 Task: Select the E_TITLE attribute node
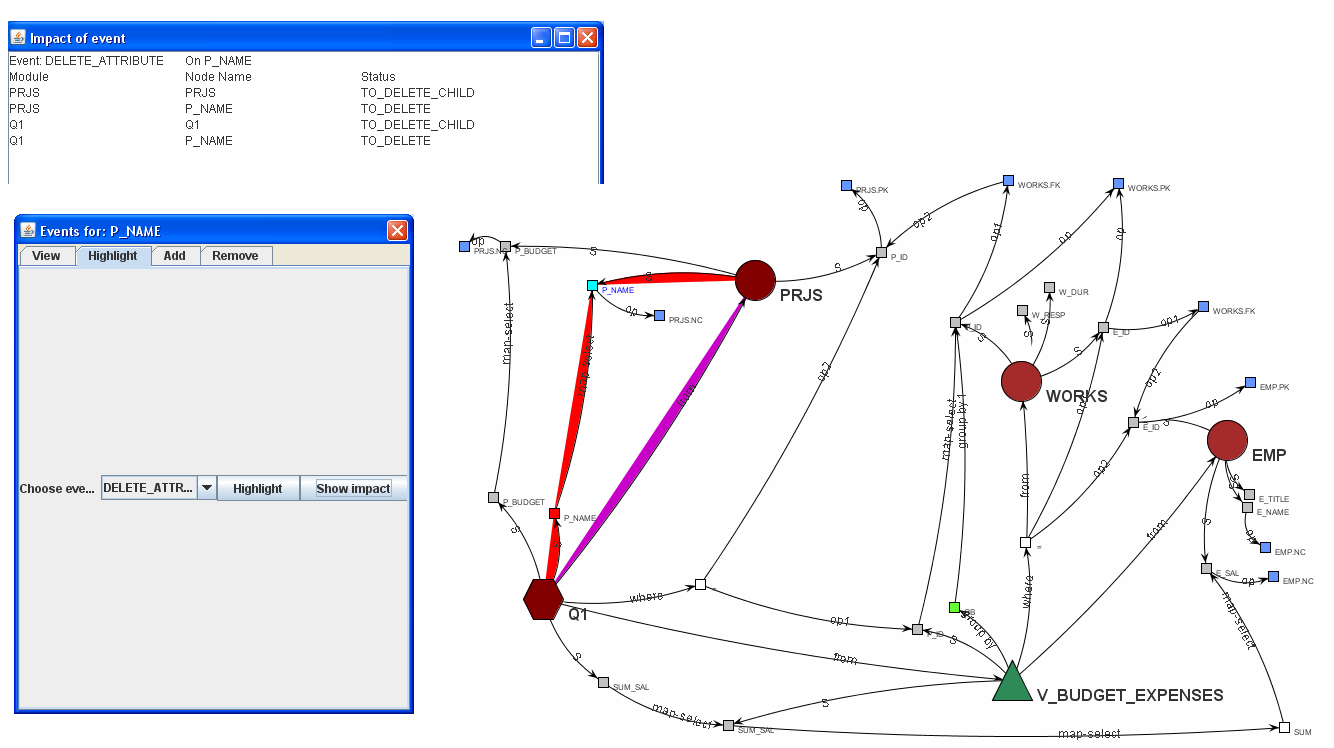click(x=1249, y=494)
